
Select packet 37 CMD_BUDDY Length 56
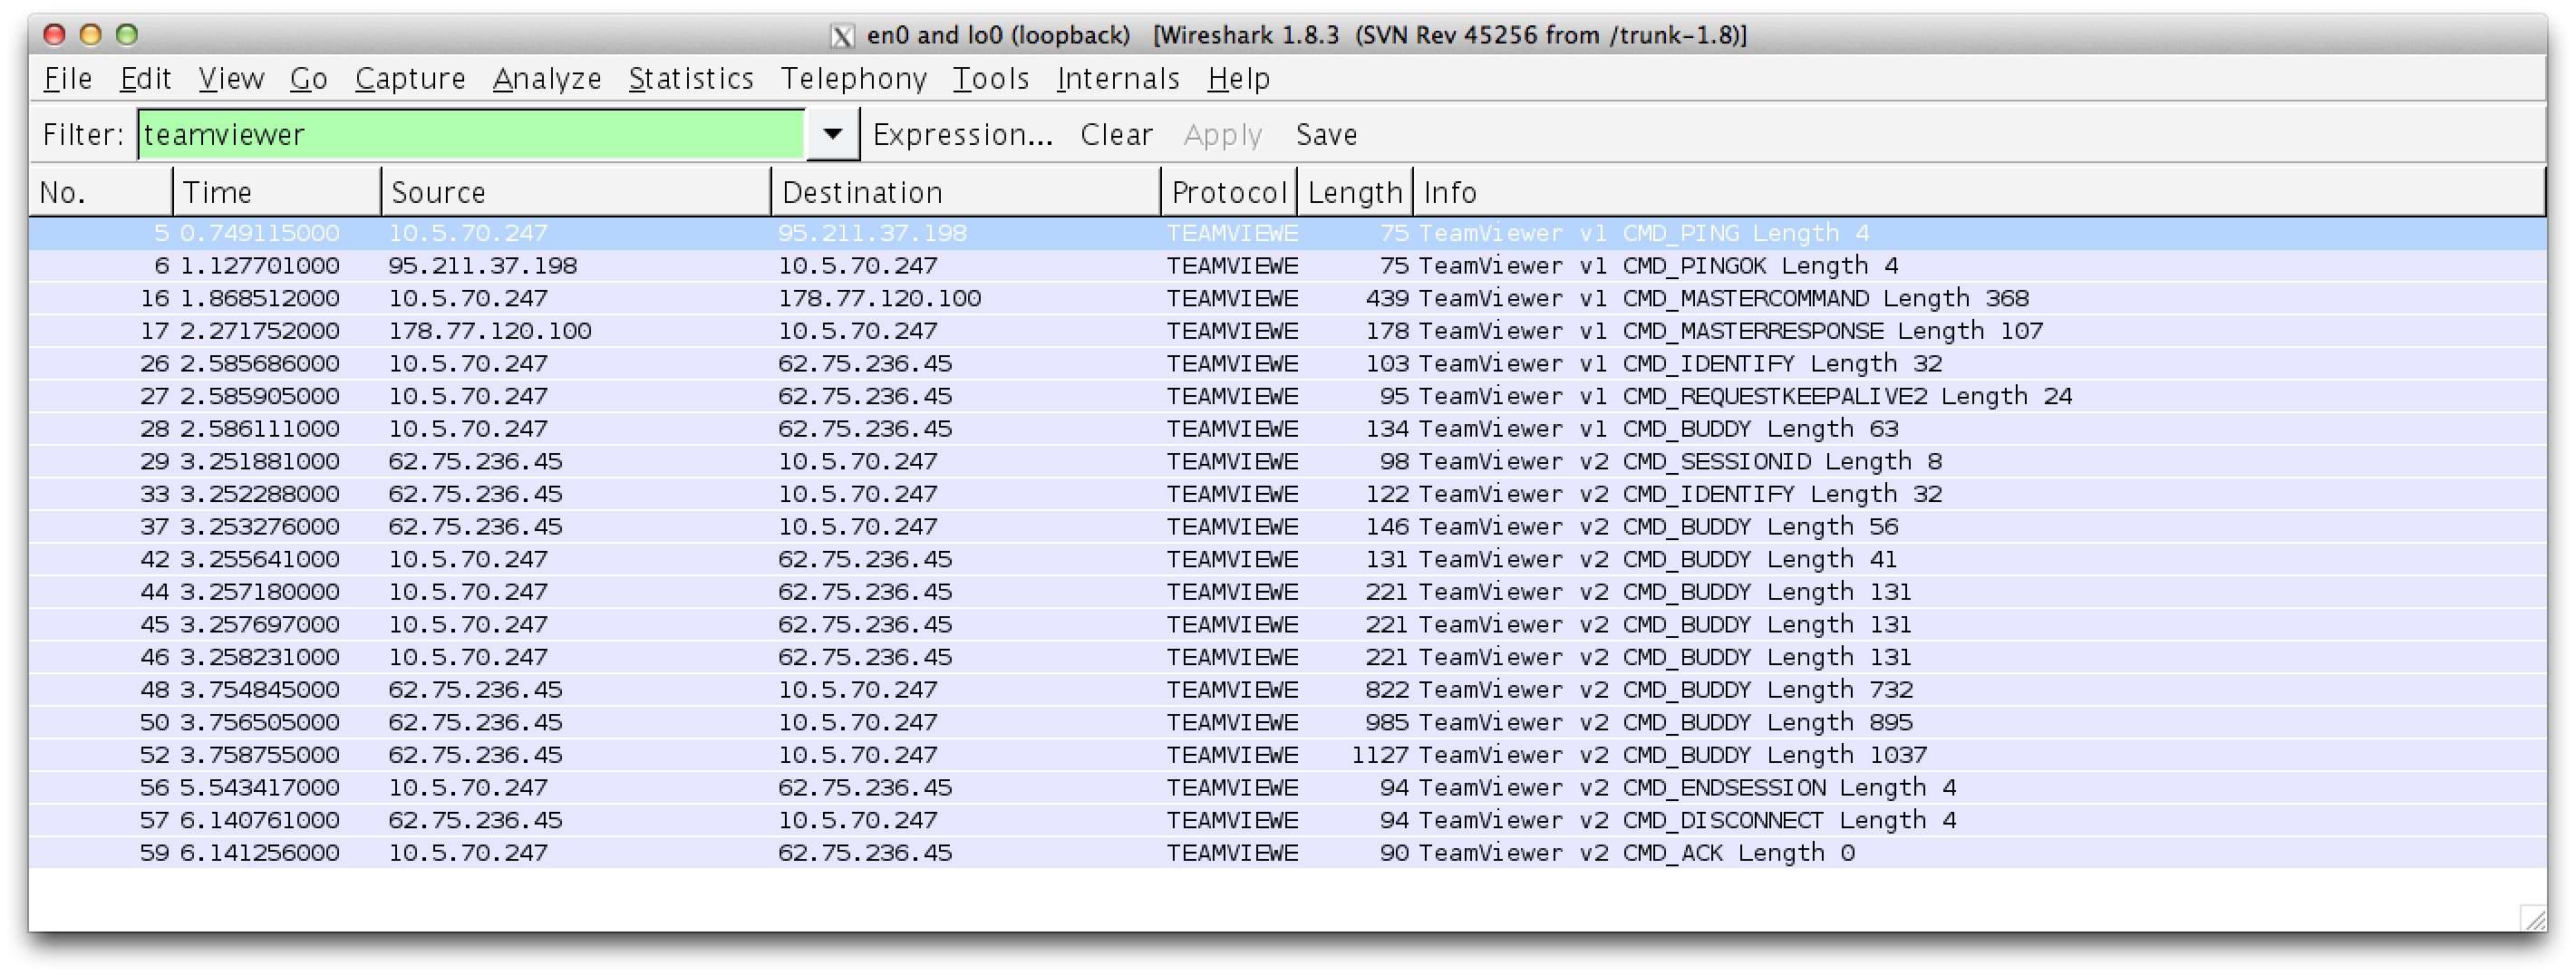click(x=1287, y=527)
